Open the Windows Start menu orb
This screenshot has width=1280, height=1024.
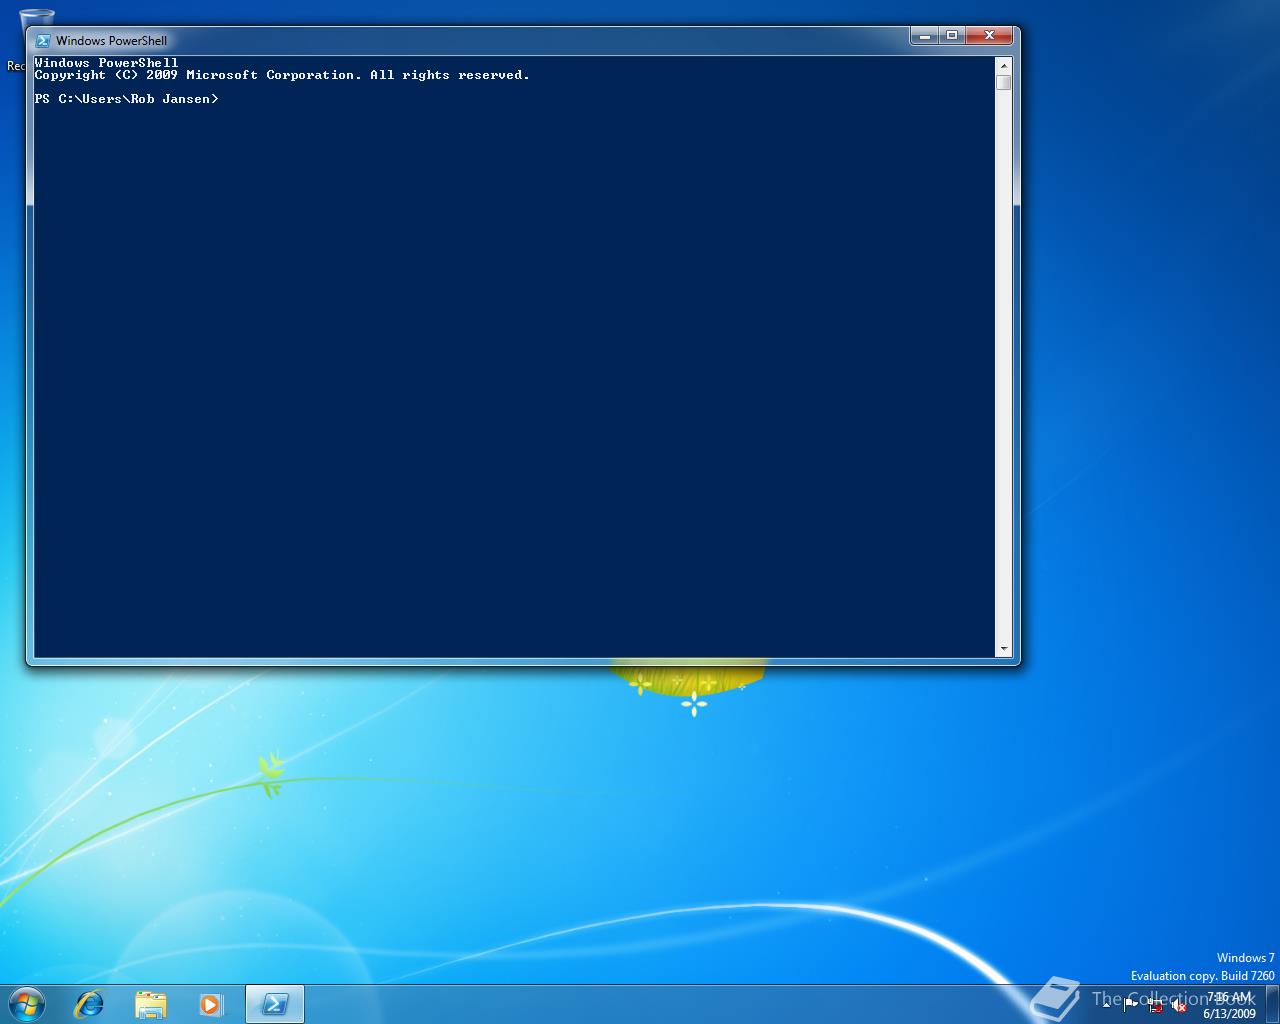click(27, 1003)
